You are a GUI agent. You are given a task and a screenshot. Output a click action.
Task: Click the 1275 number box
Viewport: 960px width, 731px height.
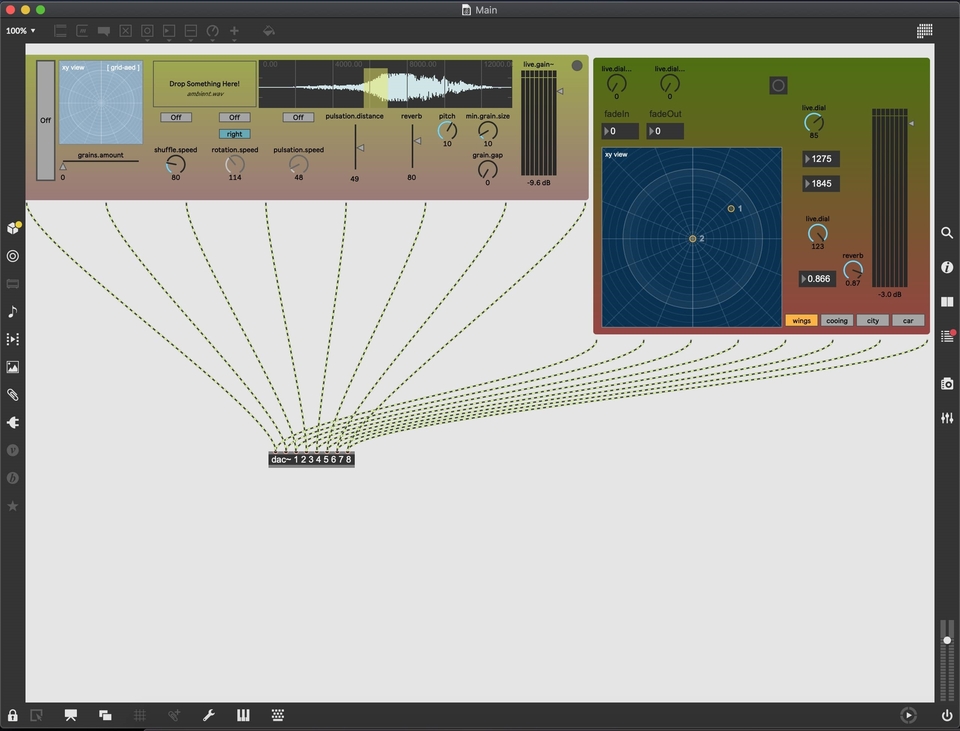coord(820,159)
